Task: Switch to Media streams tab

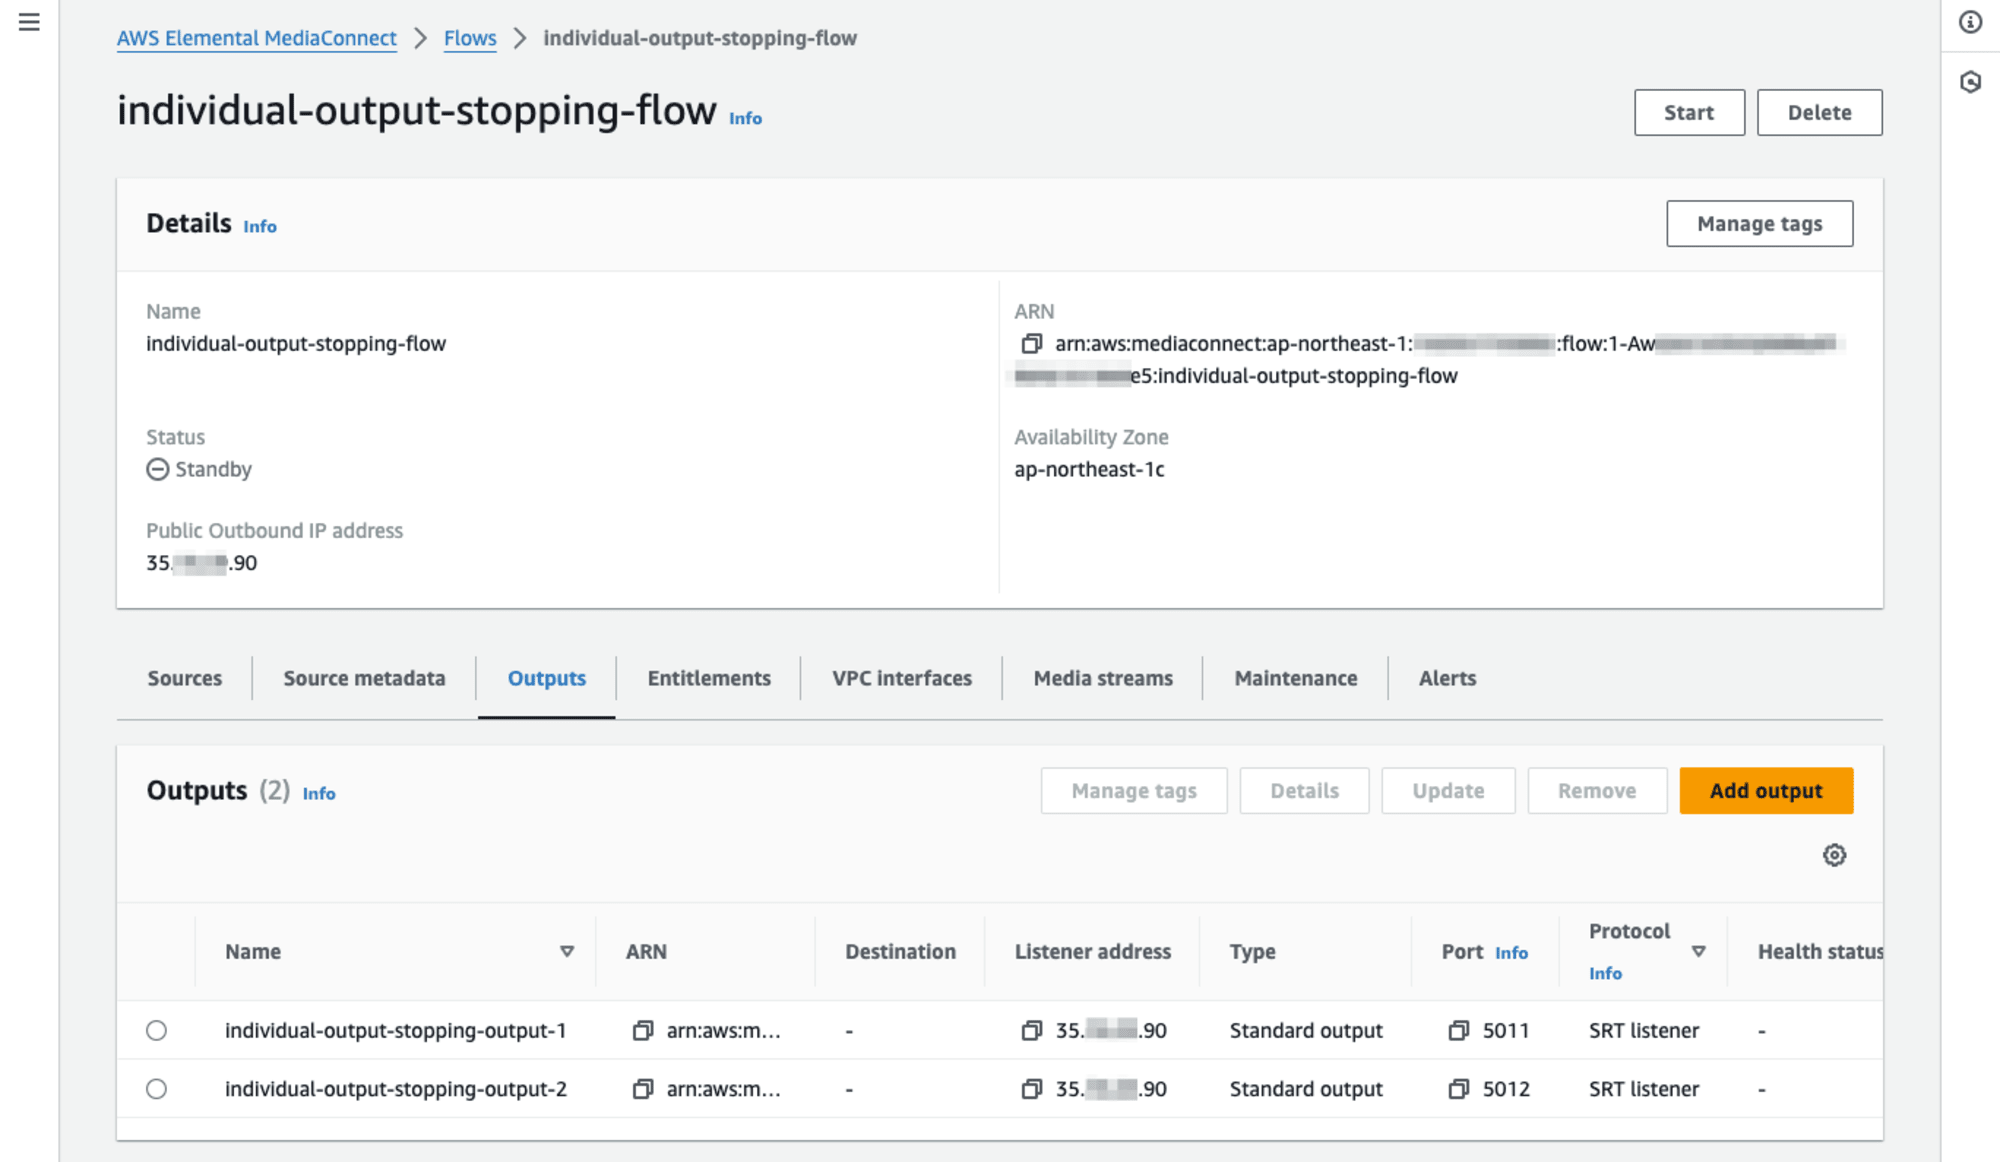Action: (x=1103, y=678)
